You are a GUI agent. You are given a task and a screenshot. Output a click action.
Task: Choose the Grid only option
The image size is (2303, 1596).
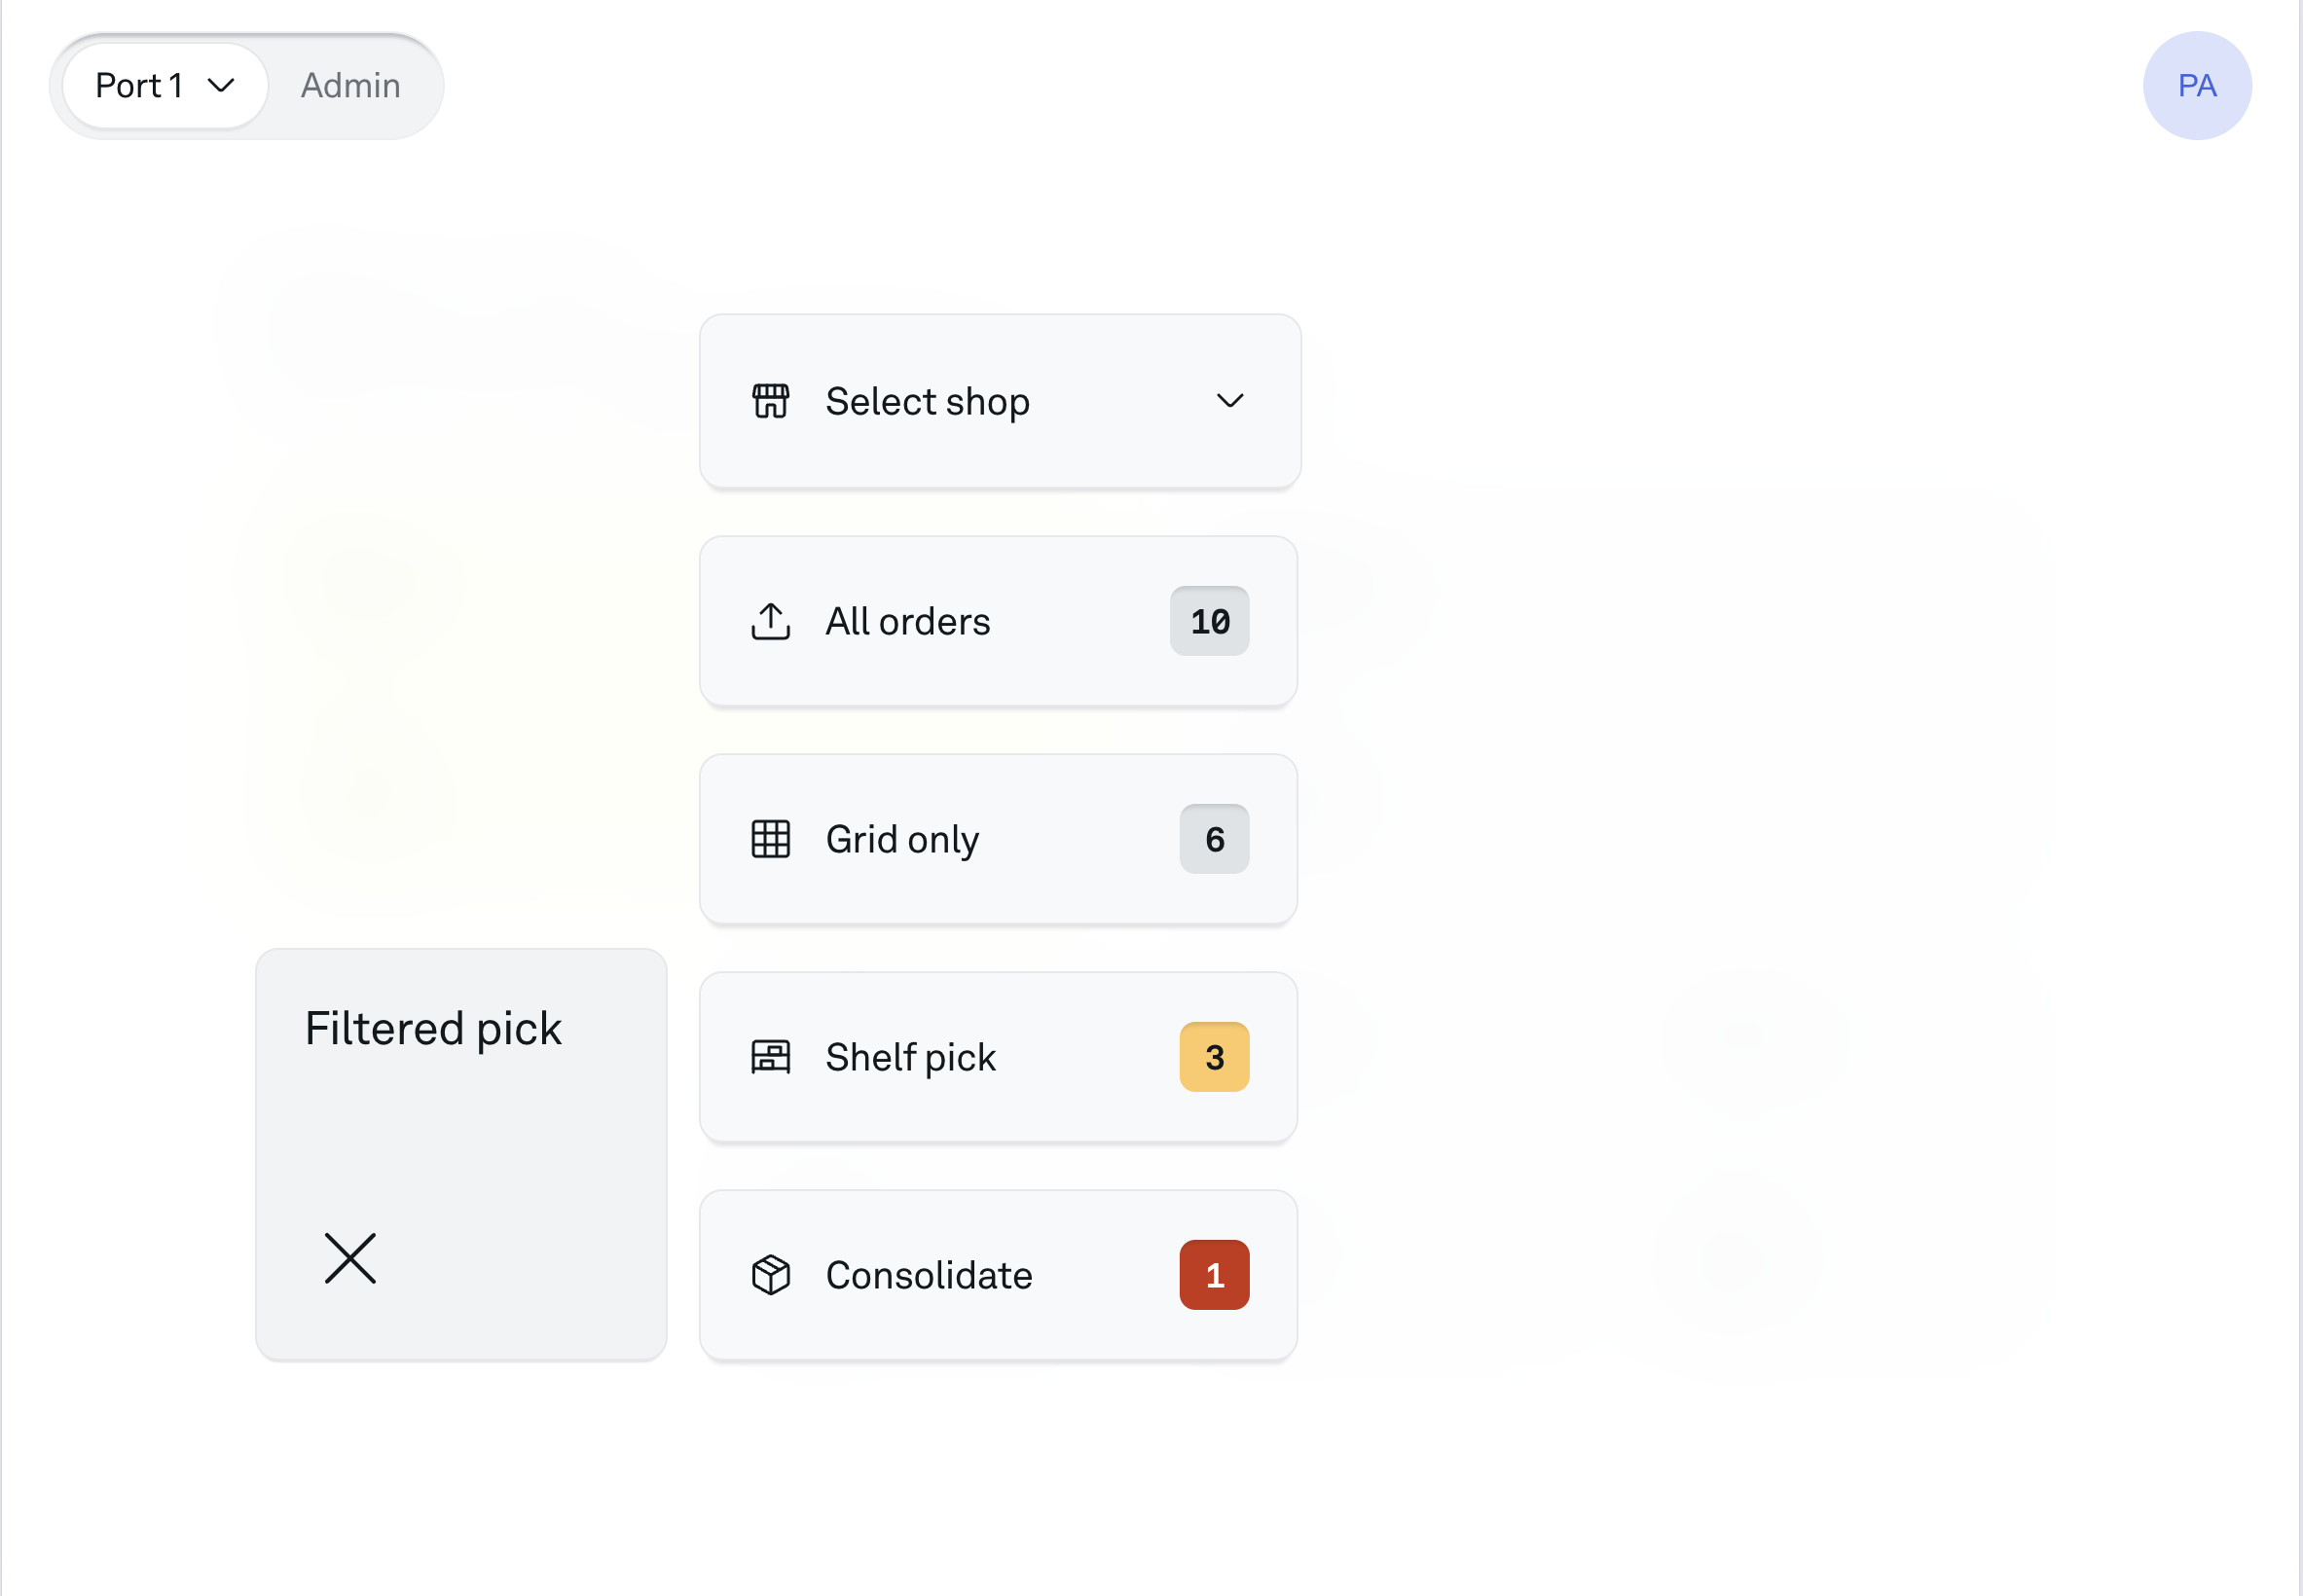click(x=998, y=839)
